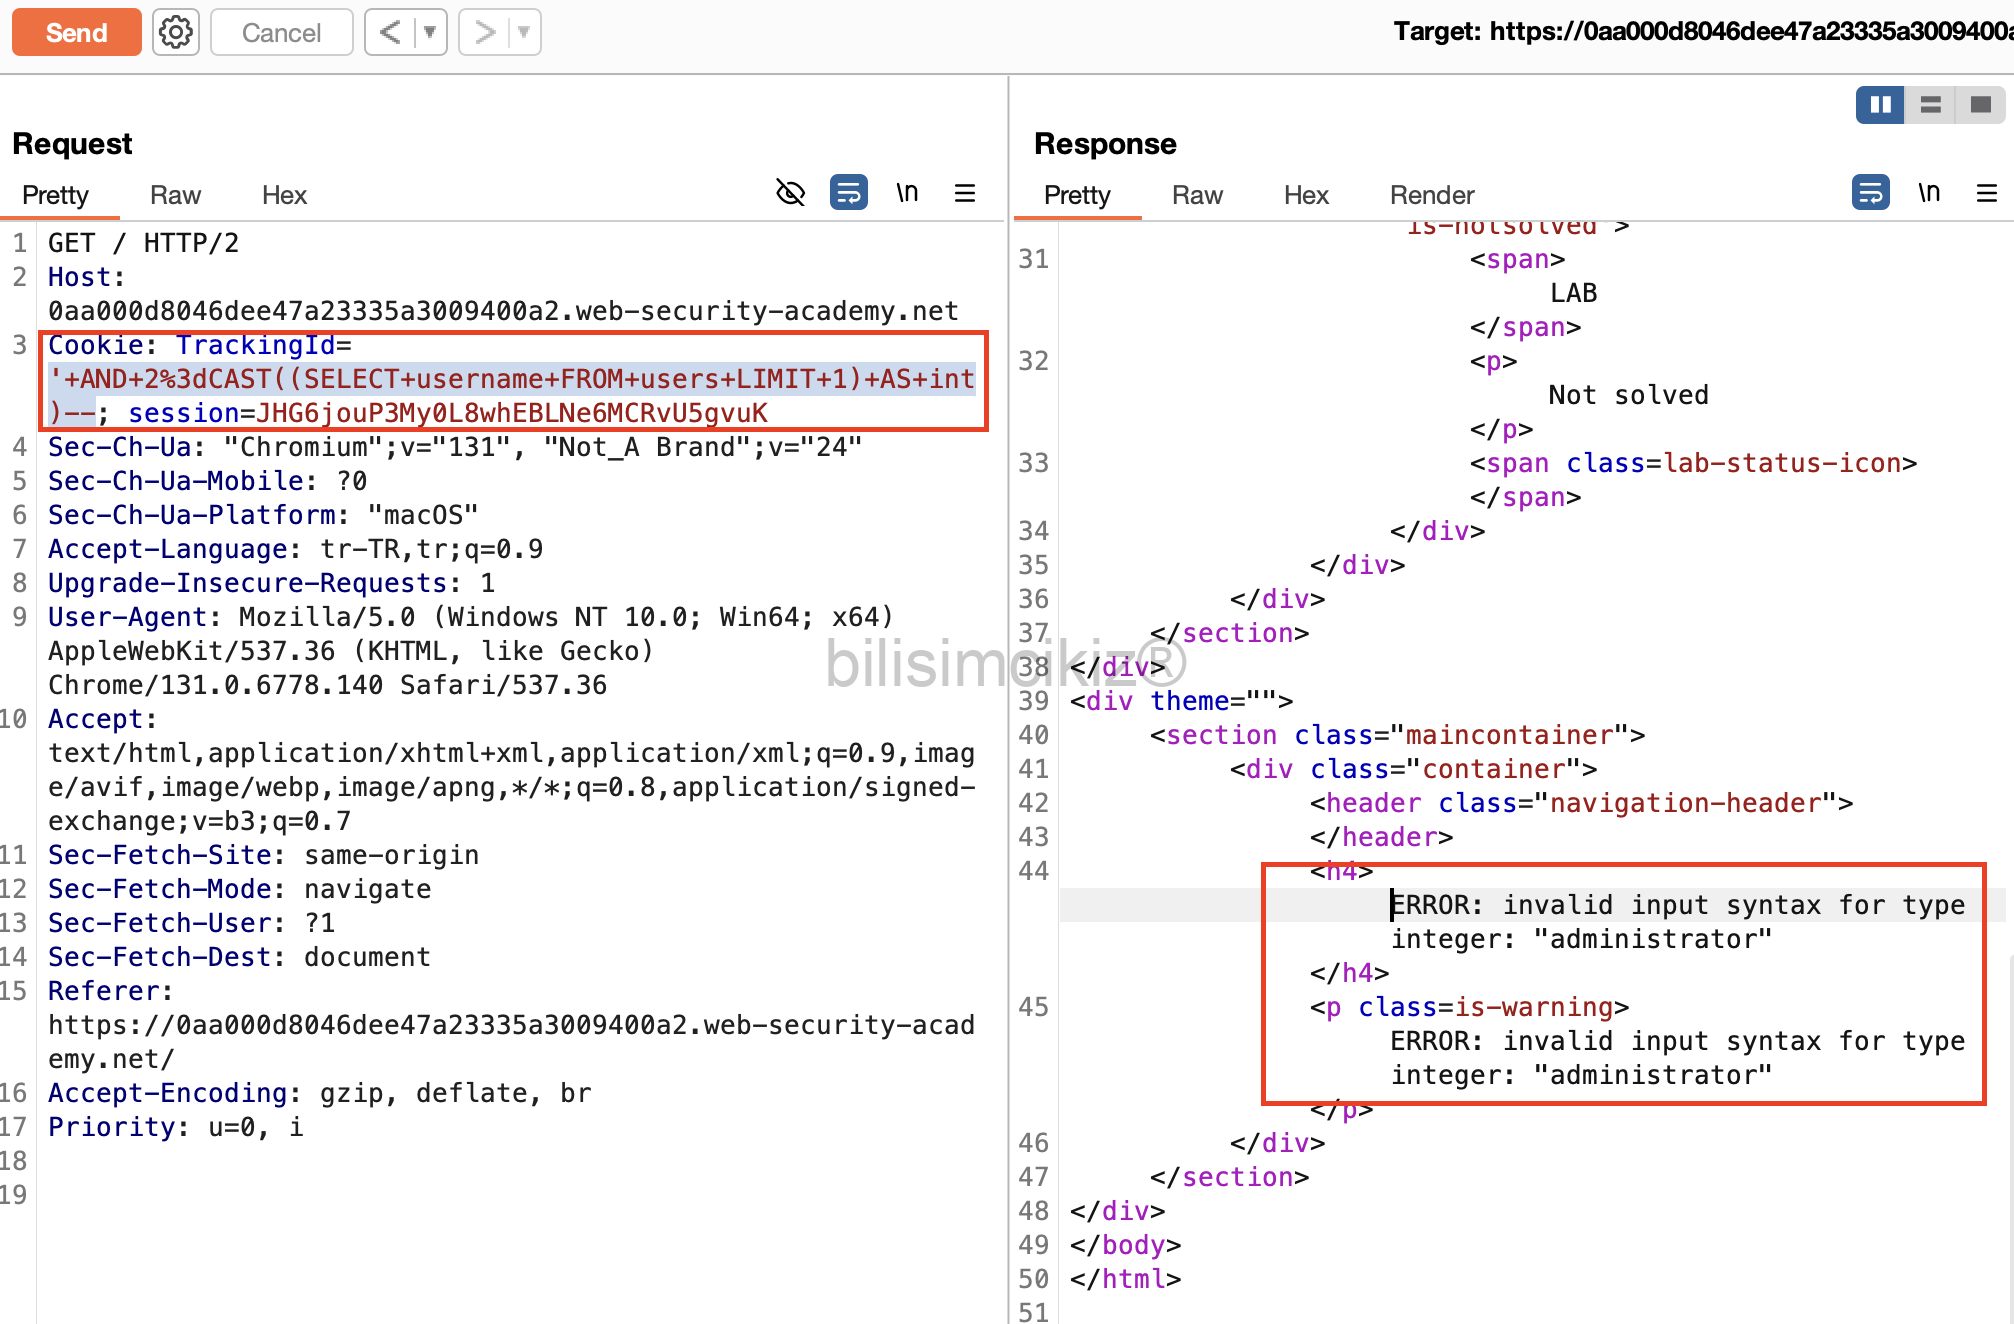Go back to previous request arrow
This screenshot has height=1324, width=2014.
coord(390,32)
